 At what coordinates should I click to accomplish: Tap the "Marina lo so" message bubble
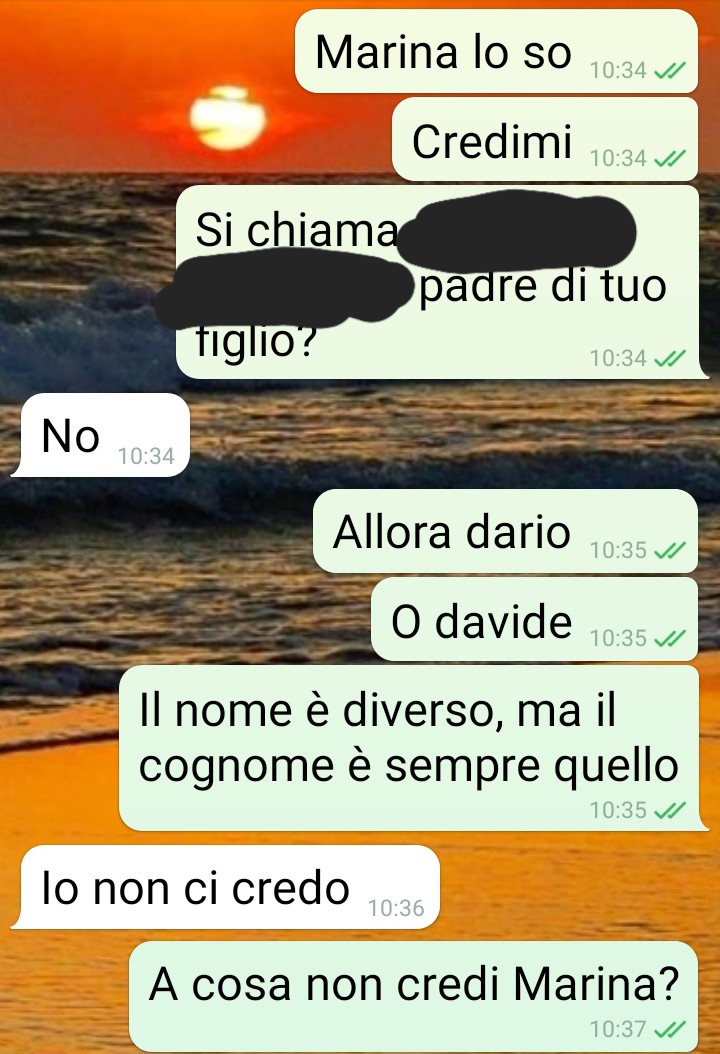[x=496, y=51]
